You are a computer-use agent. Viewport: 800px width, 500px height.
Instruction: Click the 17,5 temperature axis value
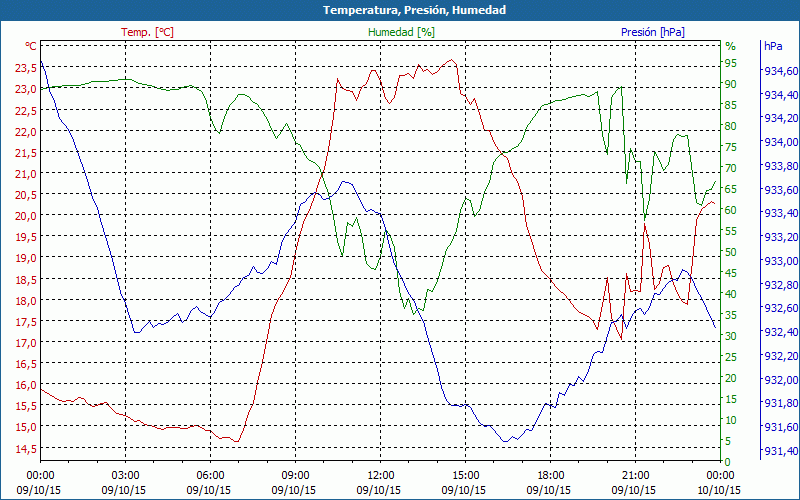[26, 321]
